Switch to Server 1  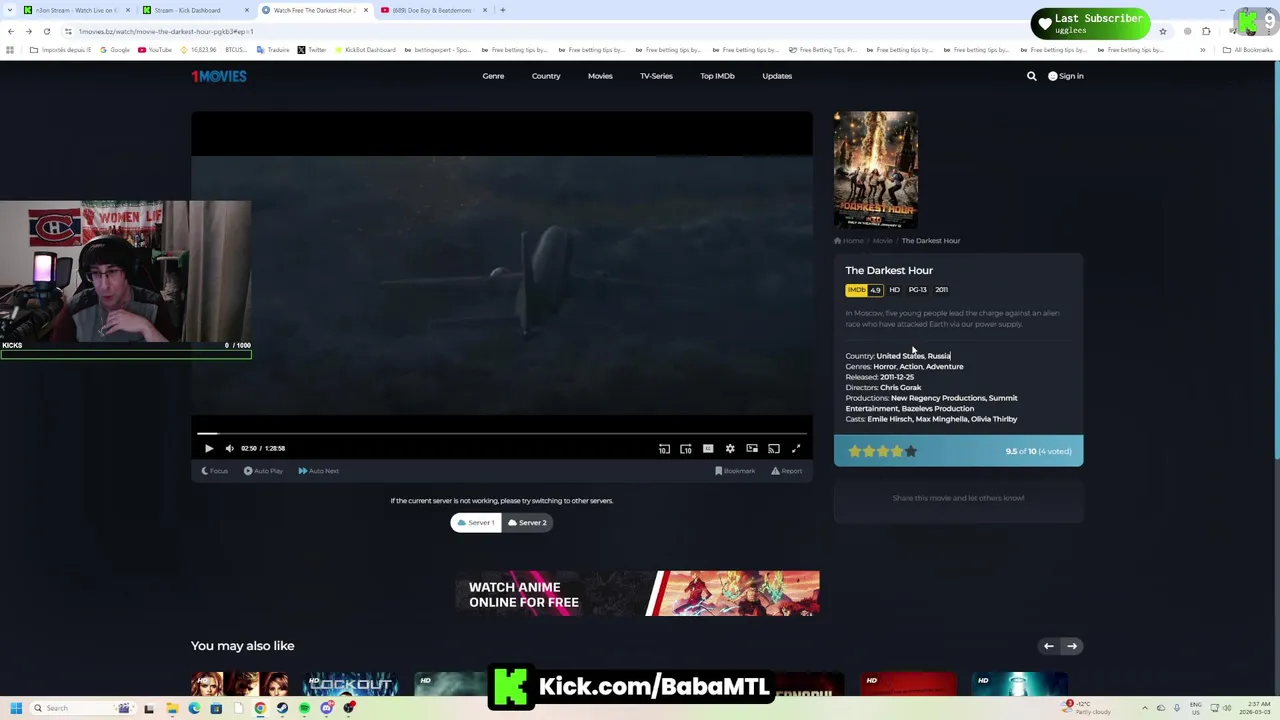pos(476,522)
